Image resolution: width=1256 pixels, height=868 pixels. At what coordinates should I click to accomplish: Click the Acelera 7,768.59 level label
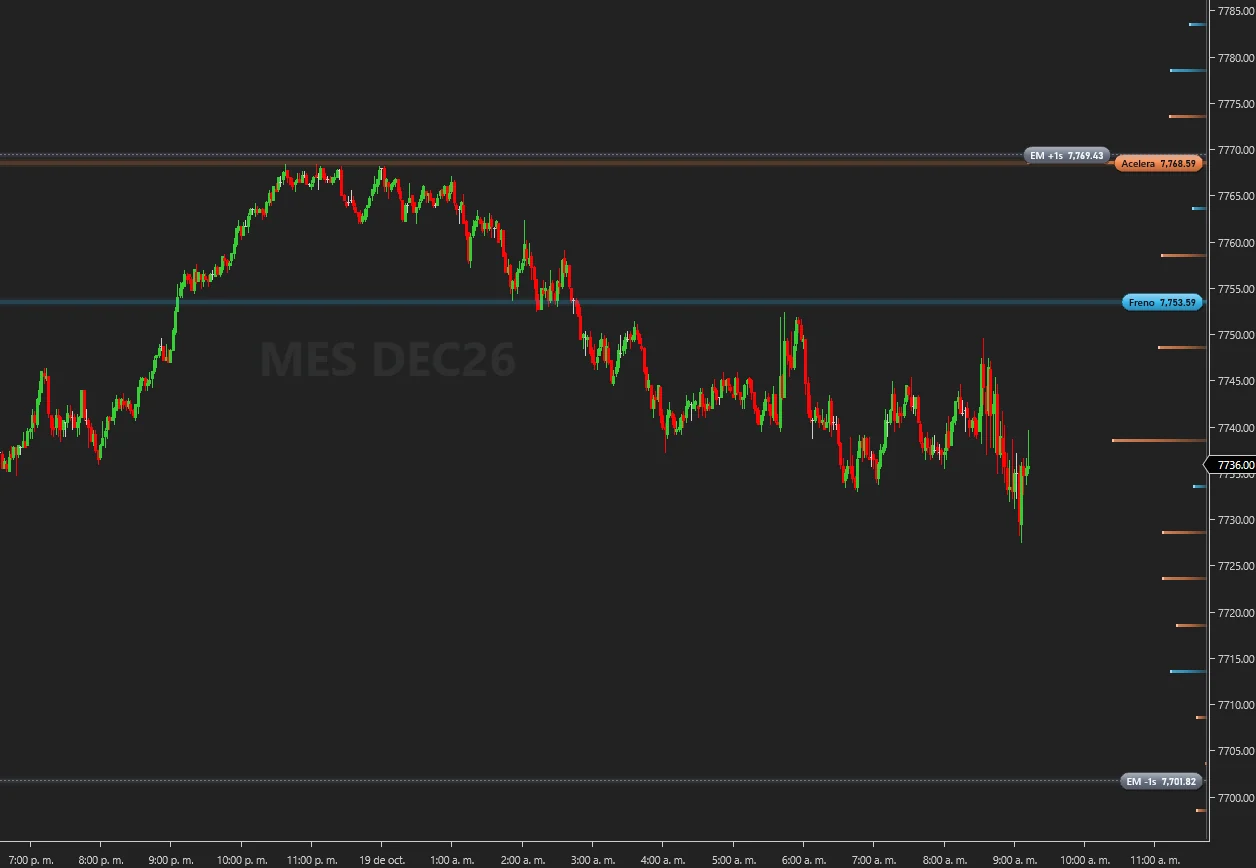pyautogui.click(x=1158, y=164)
